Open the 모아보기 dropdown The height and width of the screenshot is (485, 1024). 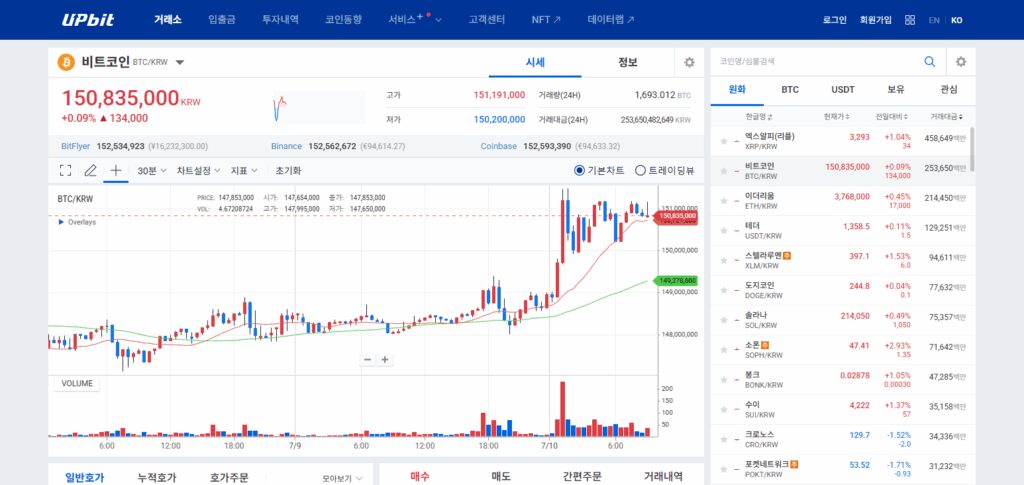pos(342,478)
